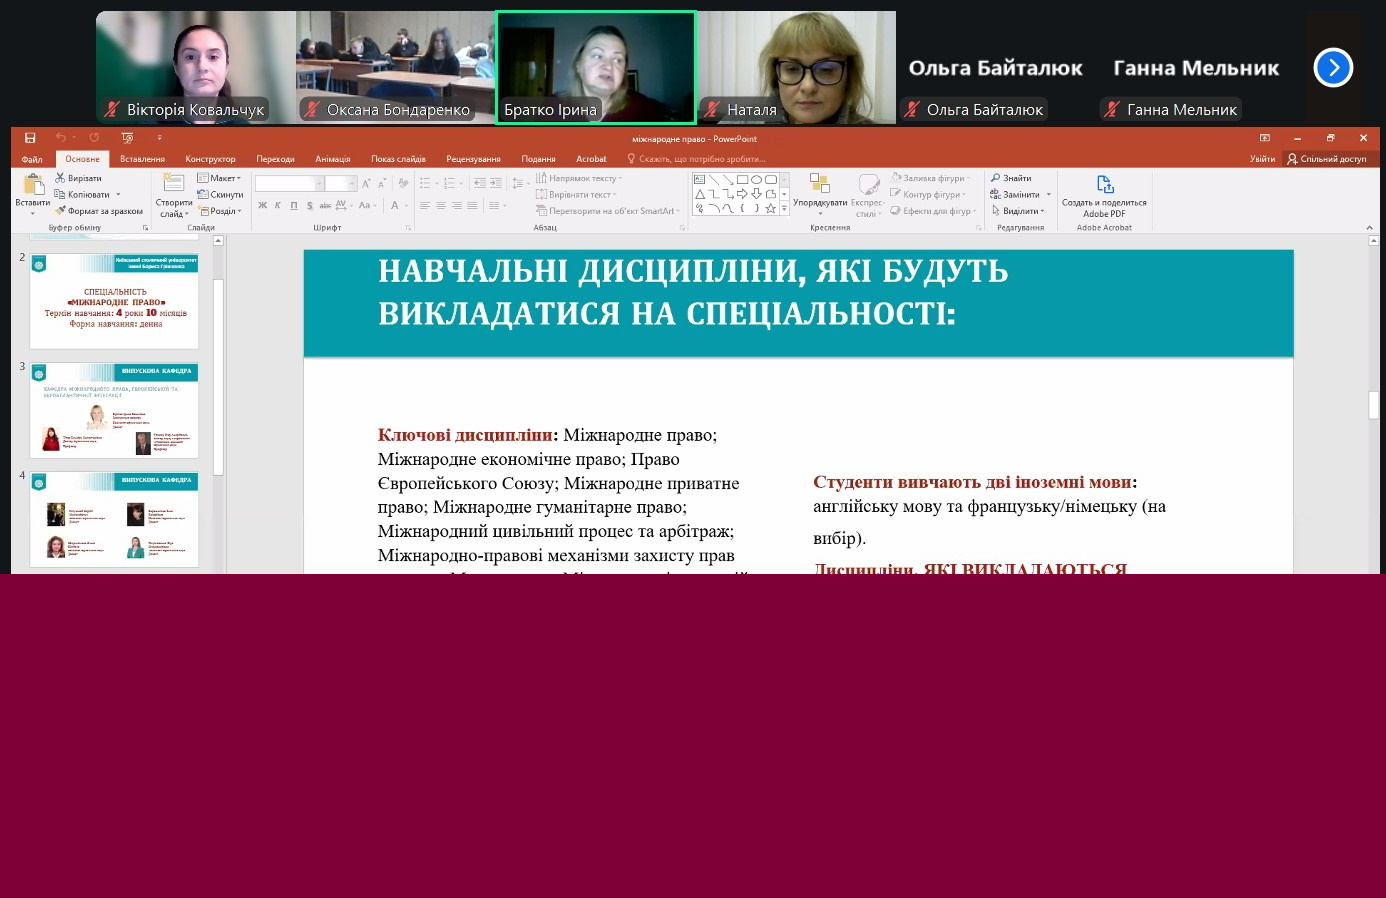Select slide 3 thumbnail in the slide pane
Screen dimensions: 1386x898
[113, 410]
